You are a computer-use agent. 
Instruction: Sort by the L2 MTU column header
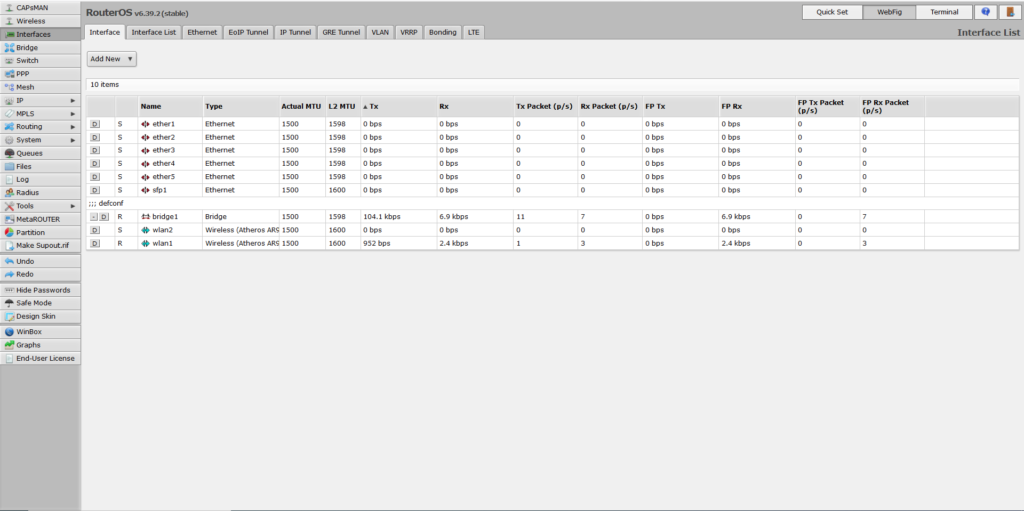click(342, 106)
